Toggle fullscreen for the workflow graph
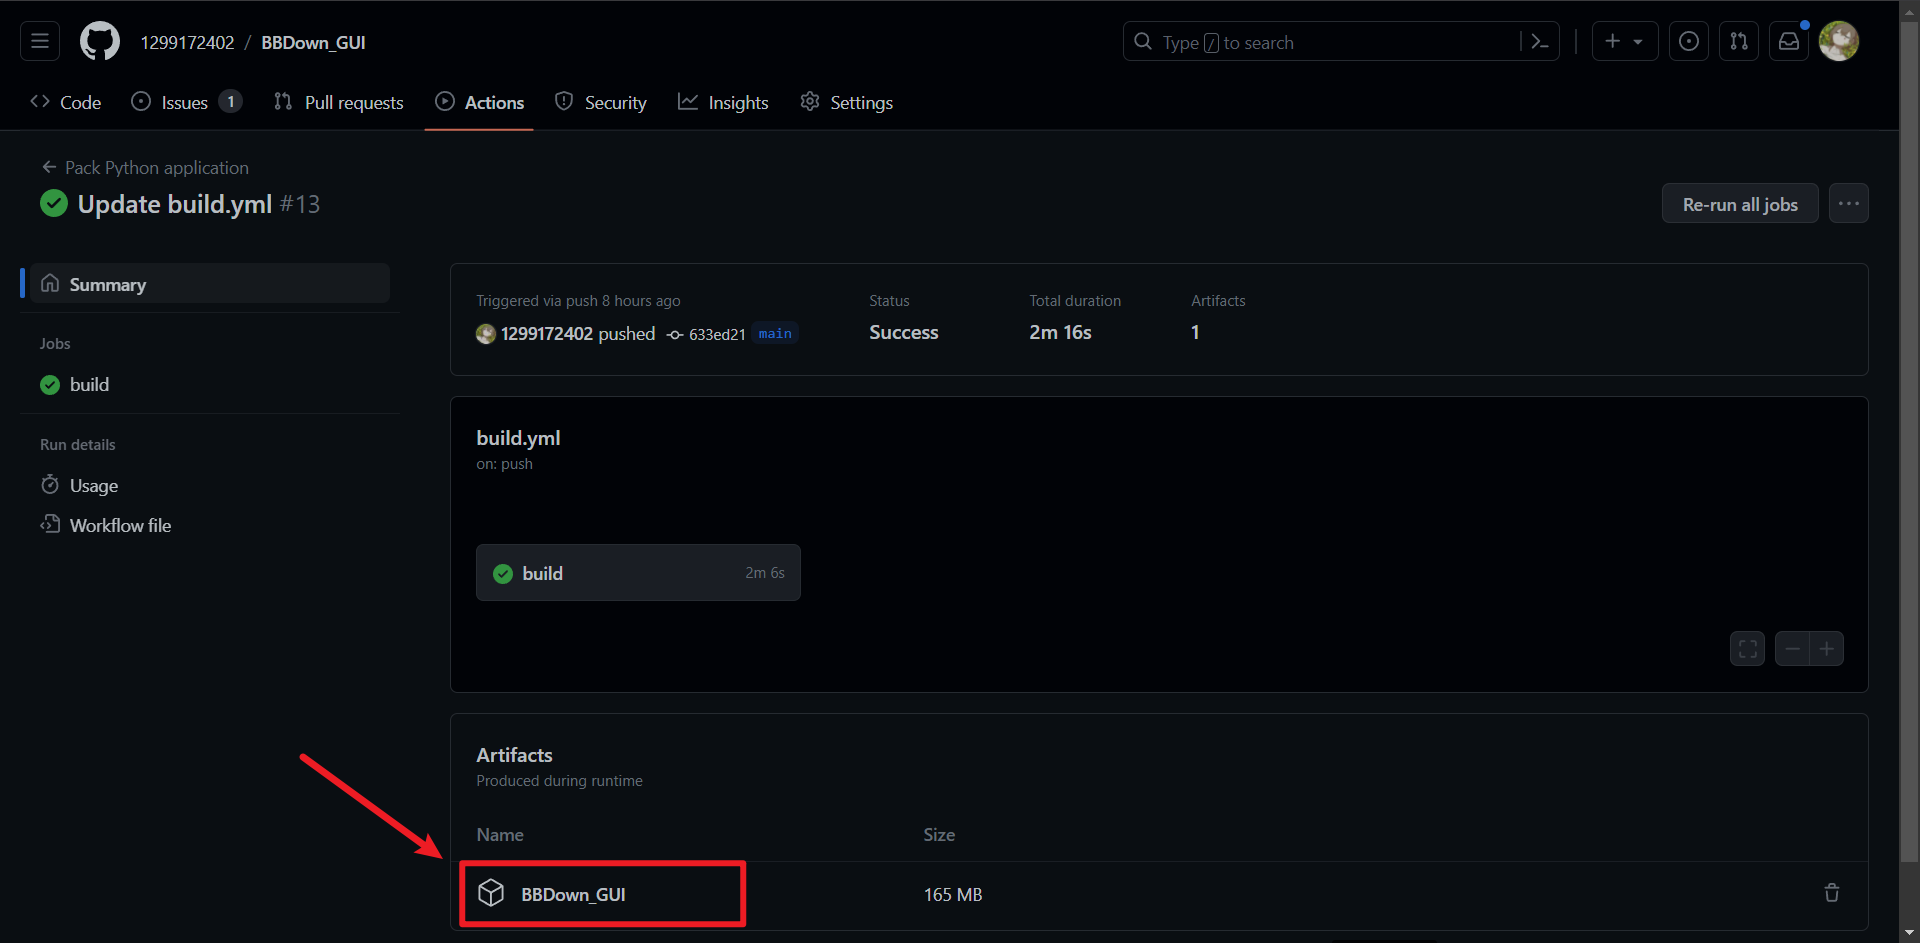Viewport: 1920px width, 943px height. pyautogui.click(x=1747, y=649)
